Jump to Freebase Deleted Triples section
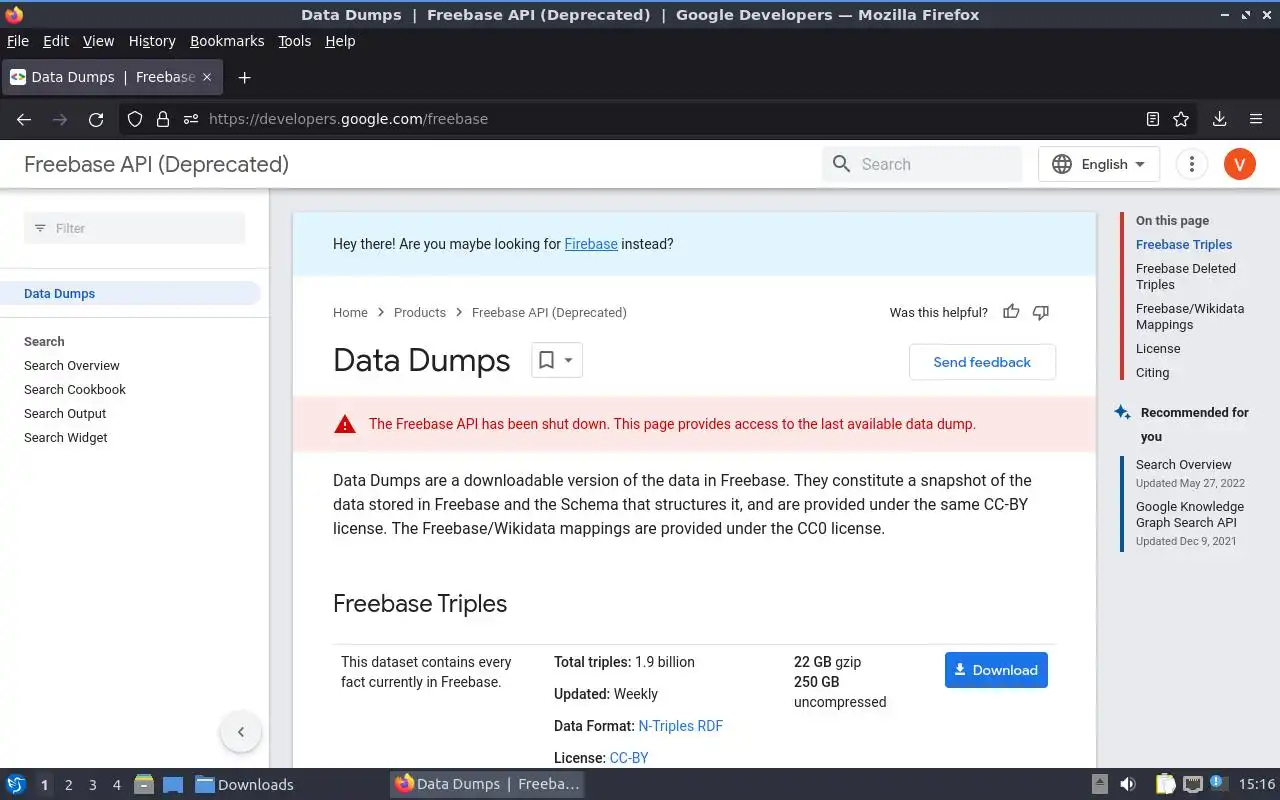1280x800 pixels. 1186,276
